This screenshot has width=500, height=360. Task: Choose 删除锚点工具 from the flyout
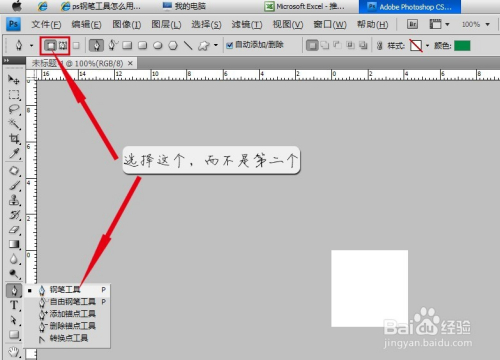click(68, 326)
